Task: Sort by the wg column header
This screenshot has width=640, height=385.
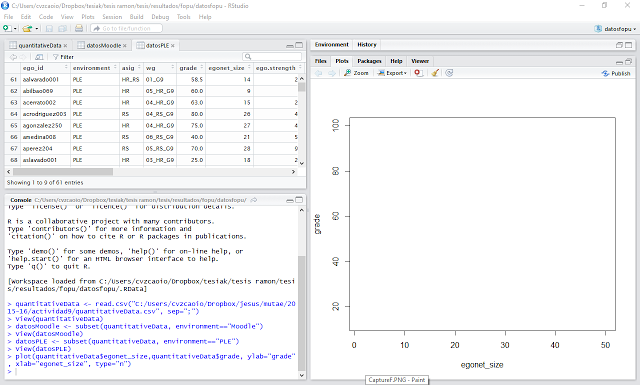Action: point(160,68)
